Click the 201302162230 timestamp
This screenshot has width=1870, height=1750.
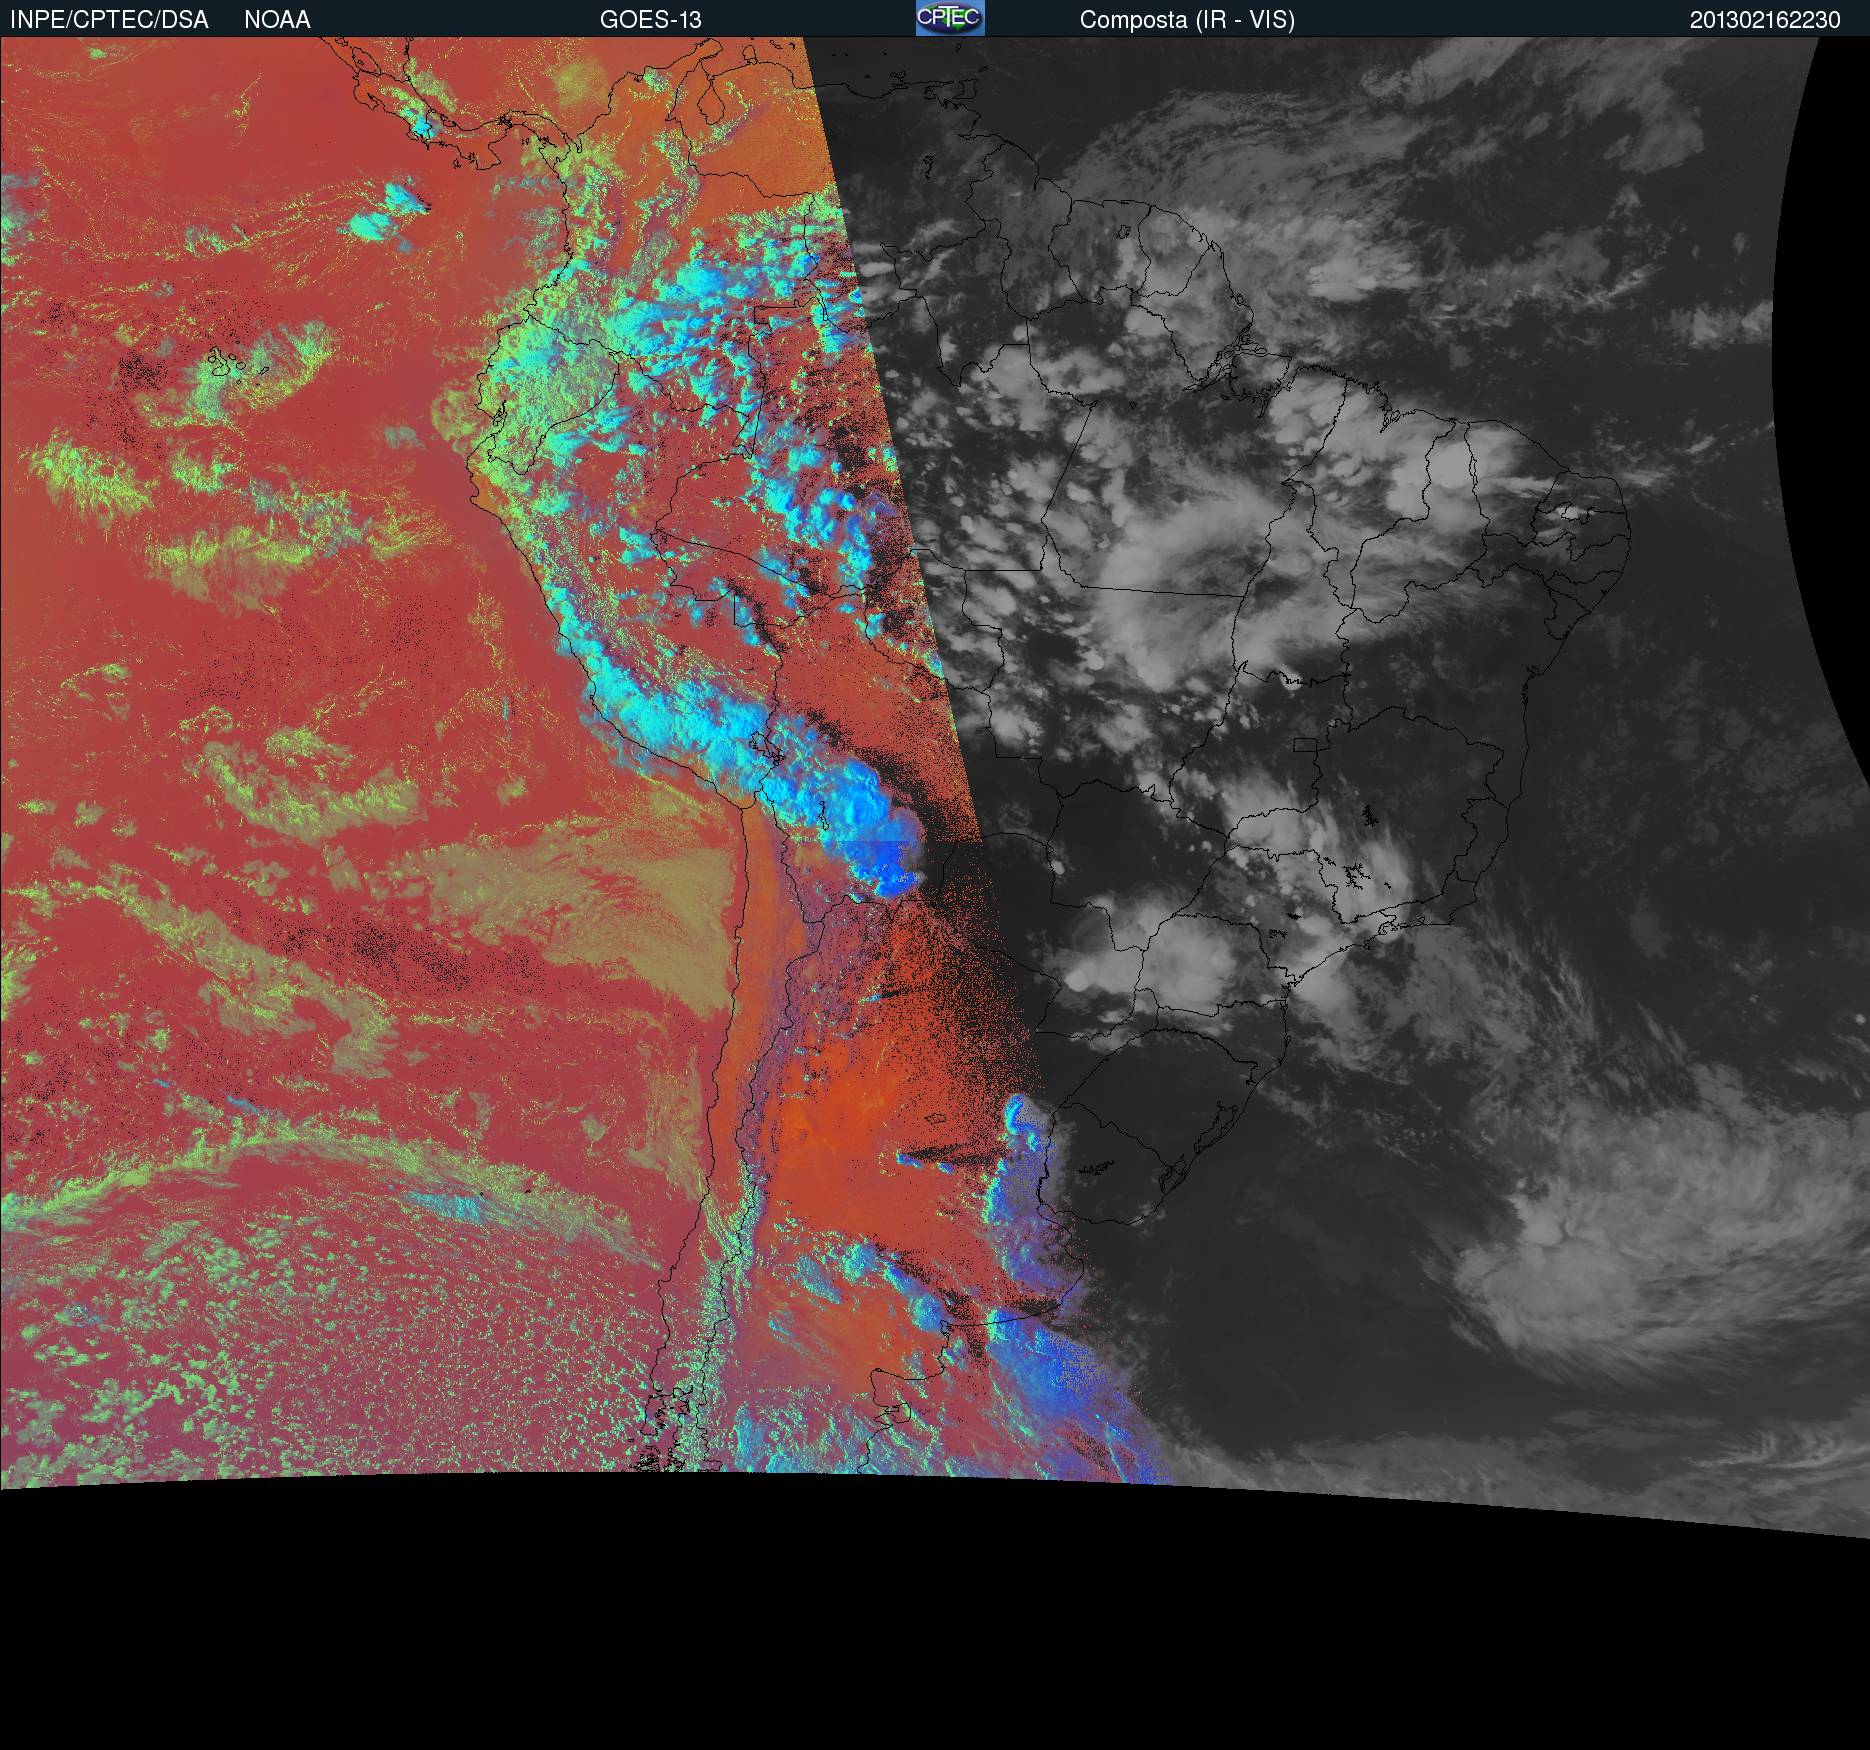click(1765, 20)
